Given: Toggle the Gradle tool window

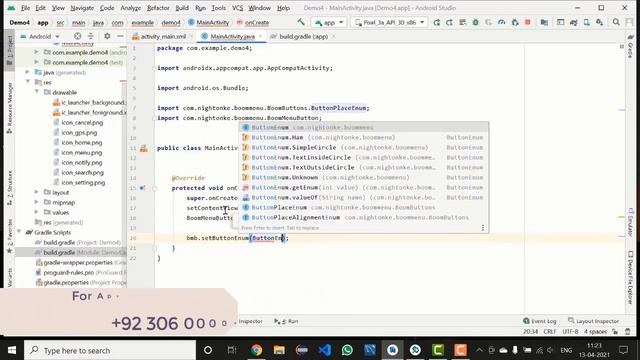Looking at the screenshot, I should pos(631,47).
